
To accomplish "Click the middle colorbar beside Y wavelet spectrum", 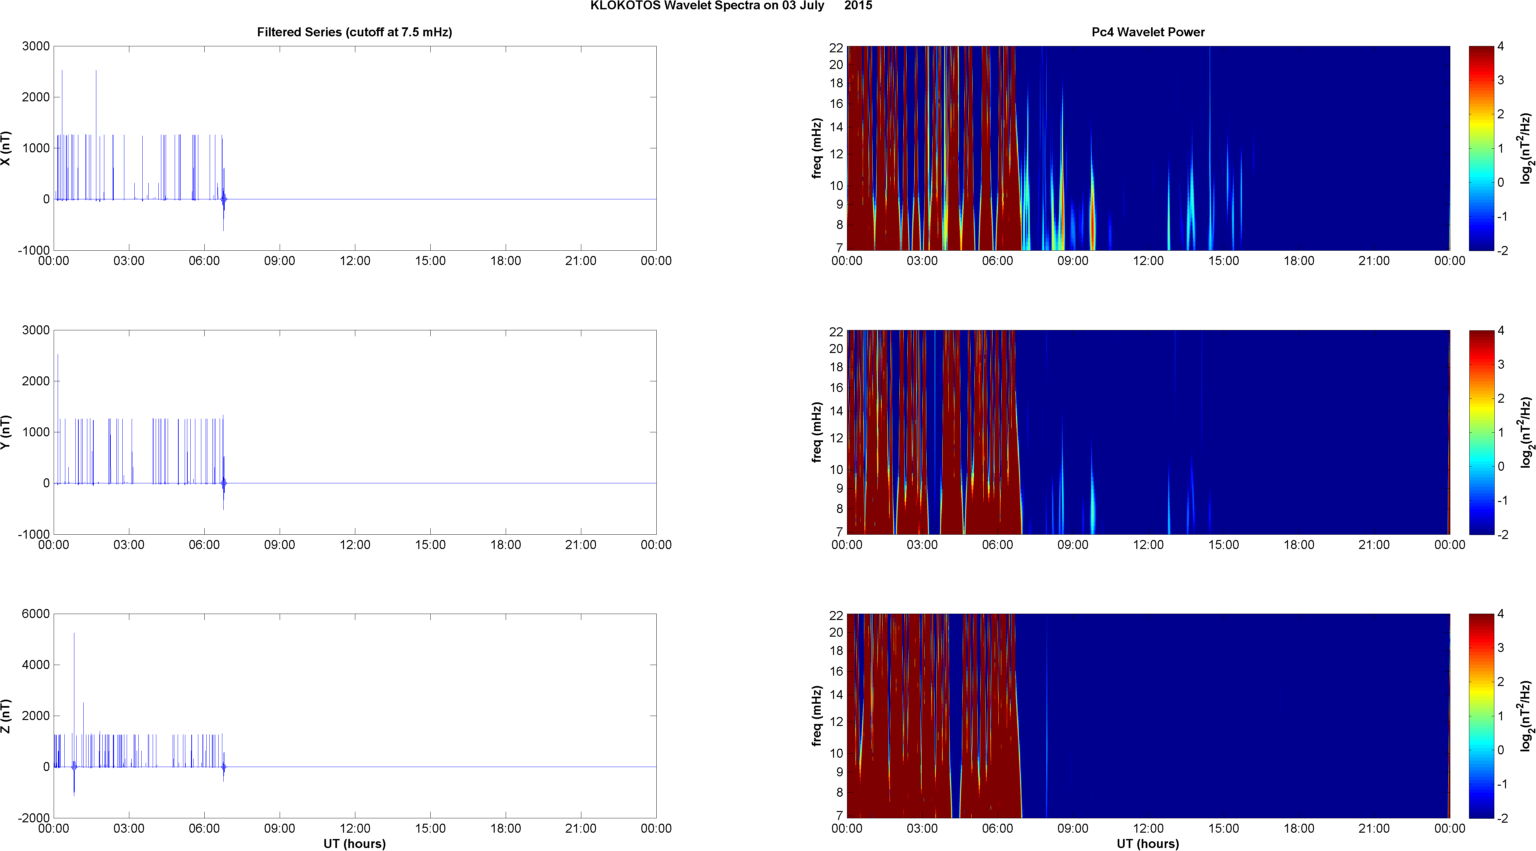I will (x=1482, y=432).
